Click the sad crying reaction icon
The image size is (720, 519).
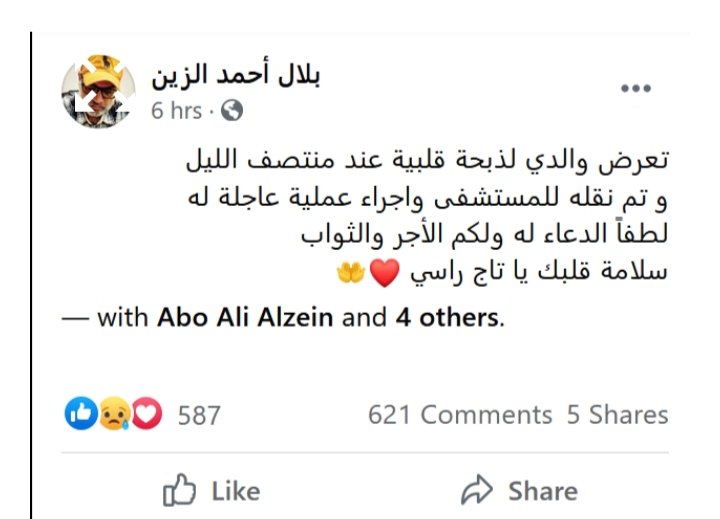click(x=114, y=413)
